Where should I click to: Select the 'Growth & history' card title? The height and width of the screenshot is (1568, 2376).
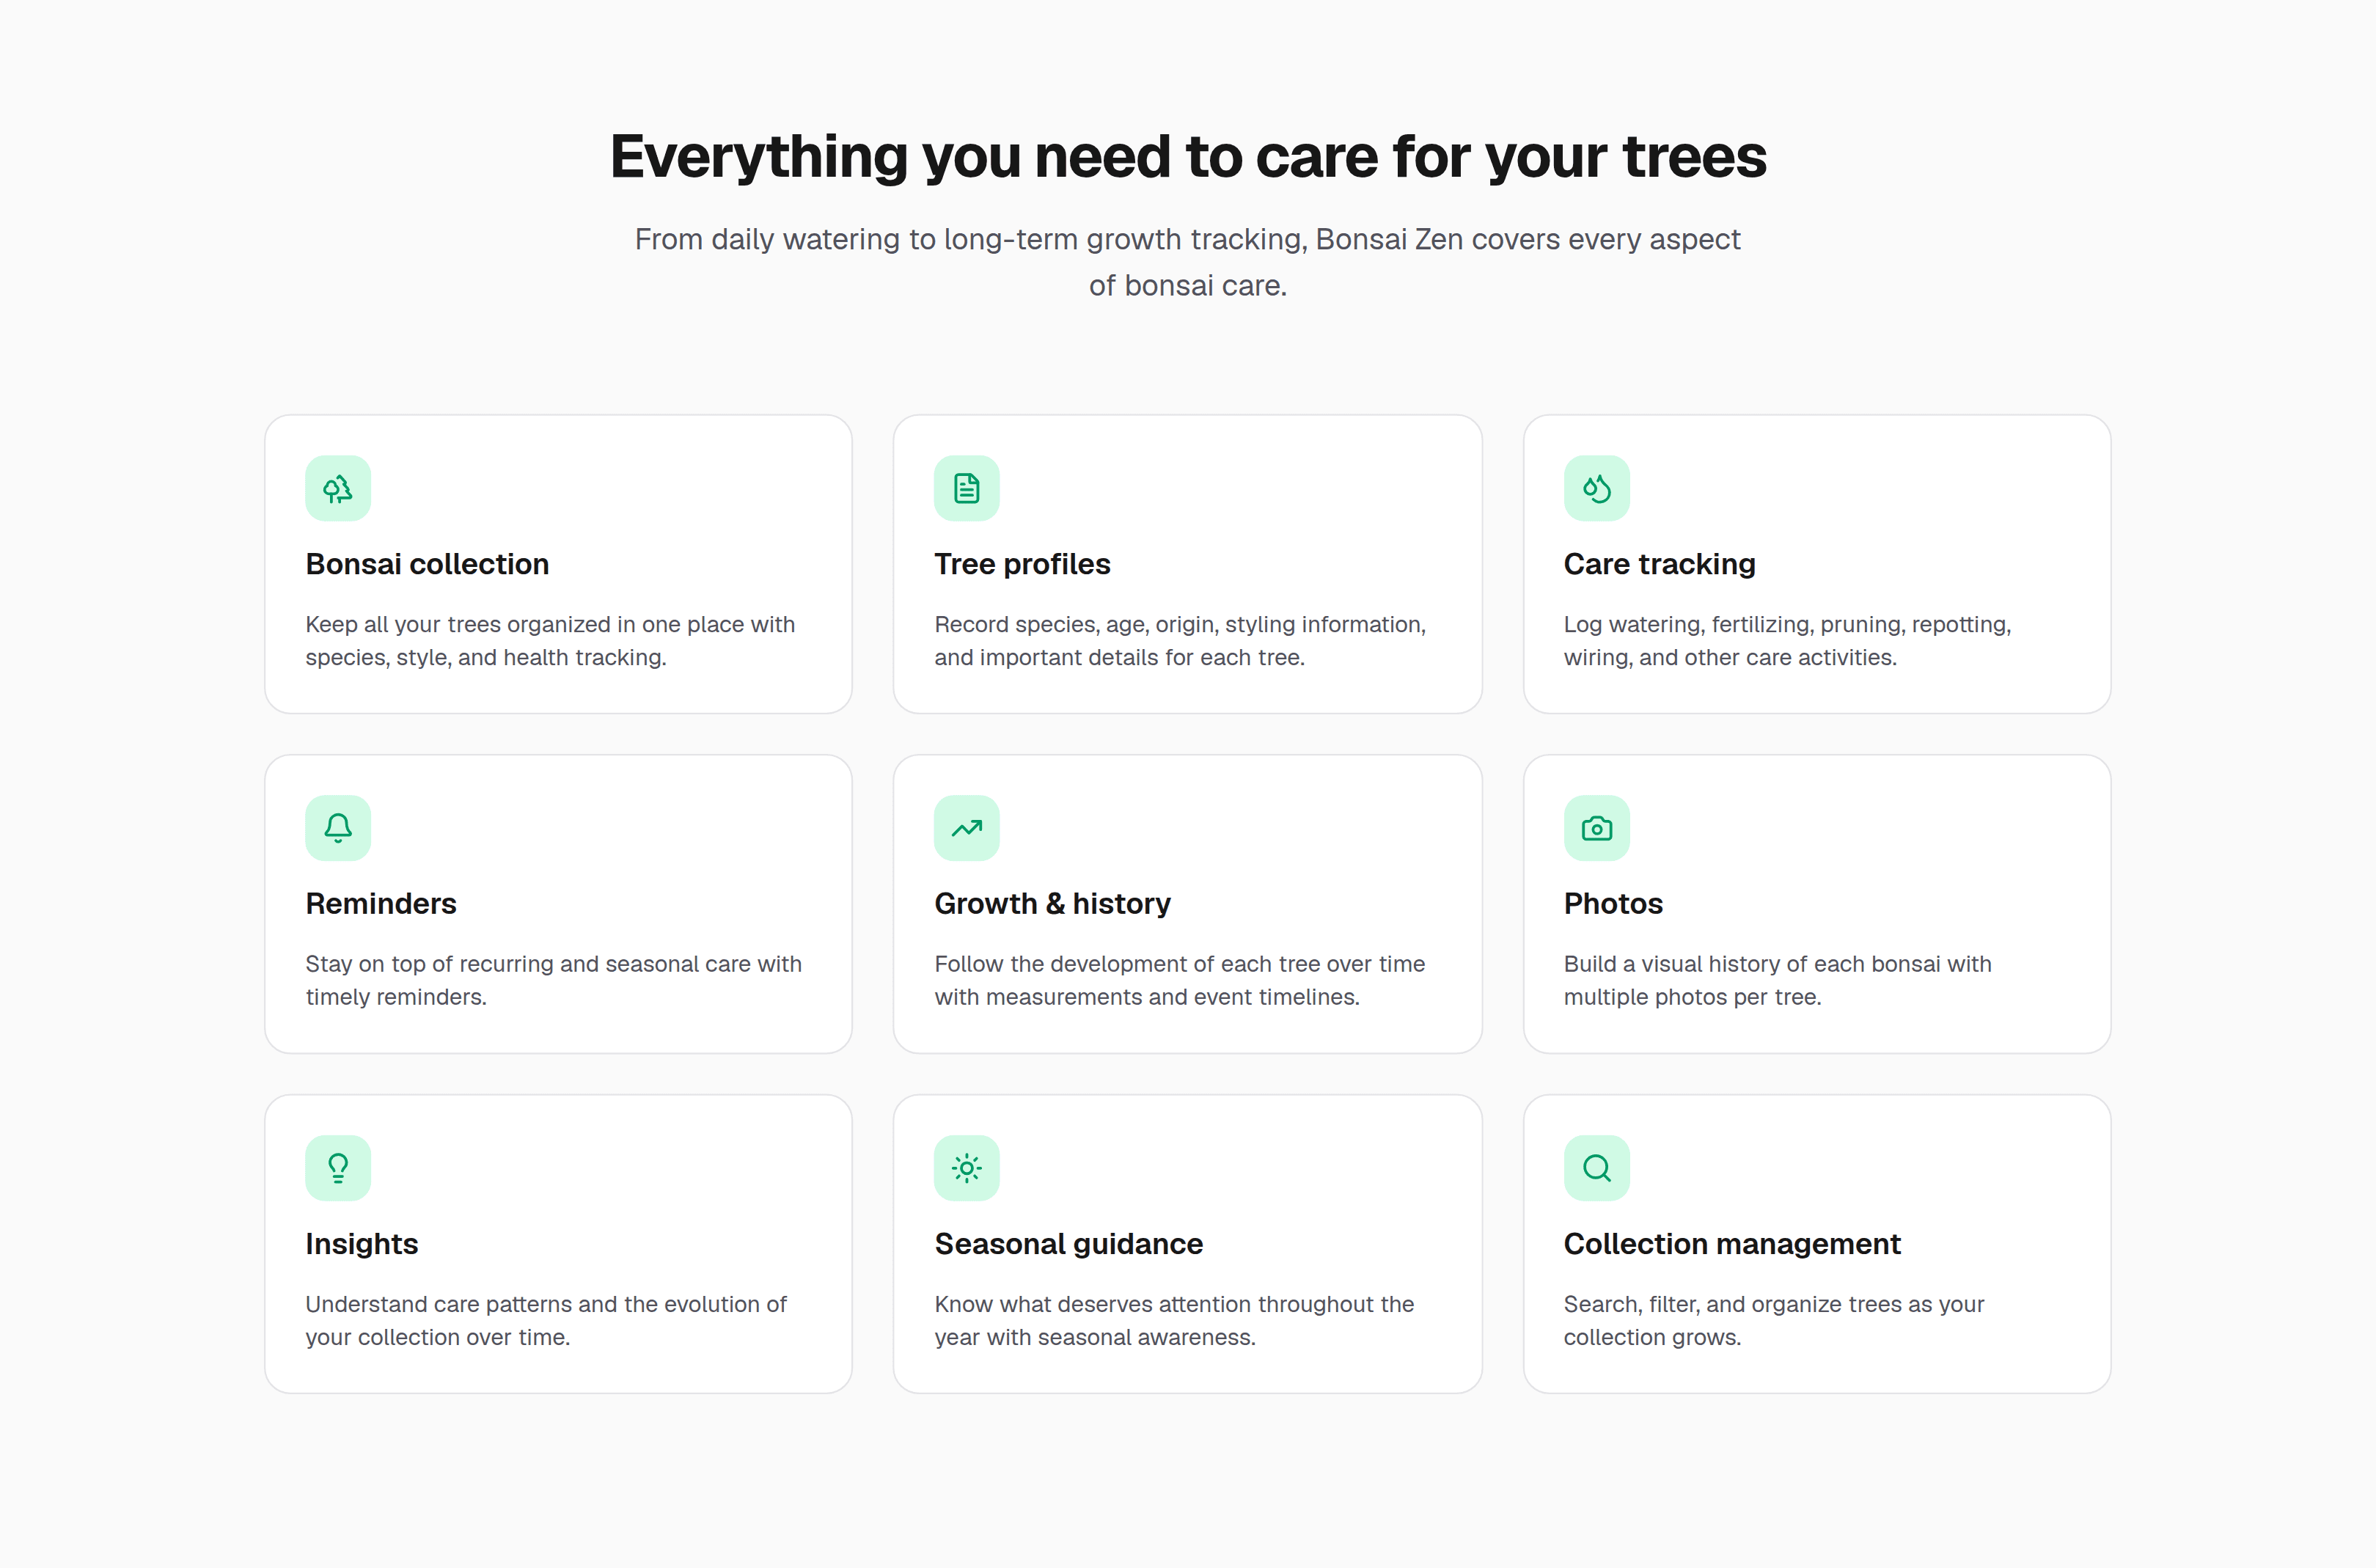click(1052, 904)
